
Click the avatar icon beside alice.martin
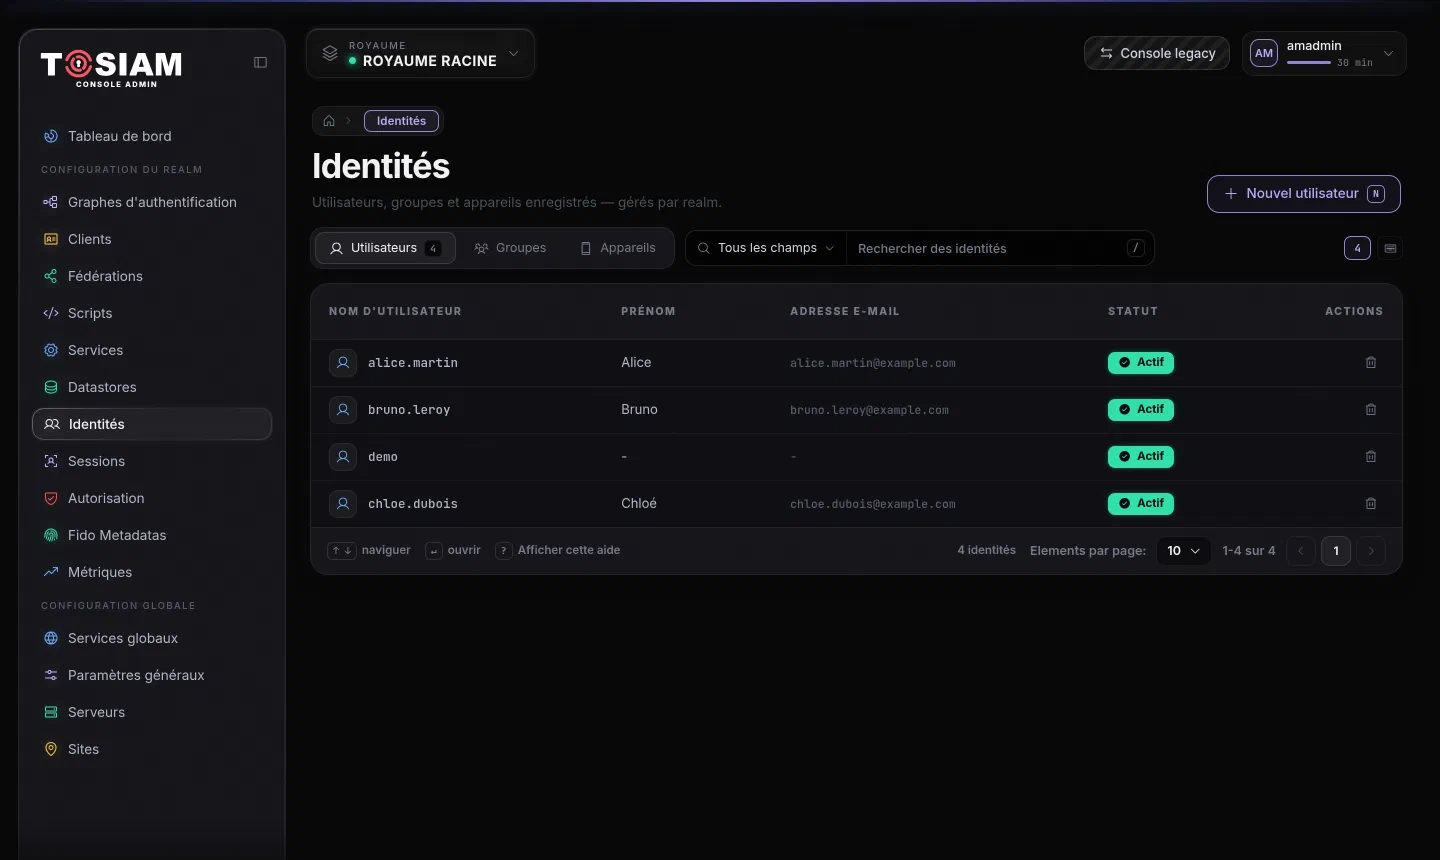point(343,363)
